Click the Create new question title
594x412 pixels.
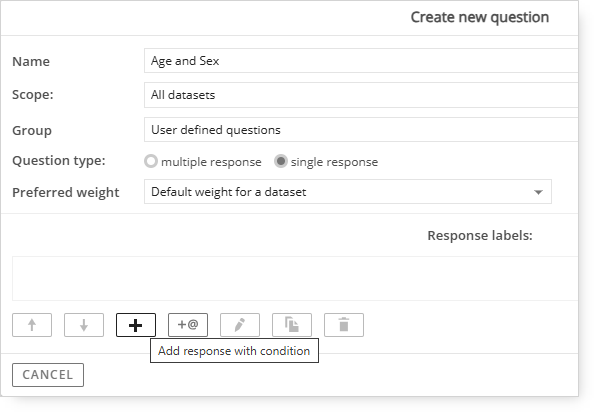coord(480,17)
